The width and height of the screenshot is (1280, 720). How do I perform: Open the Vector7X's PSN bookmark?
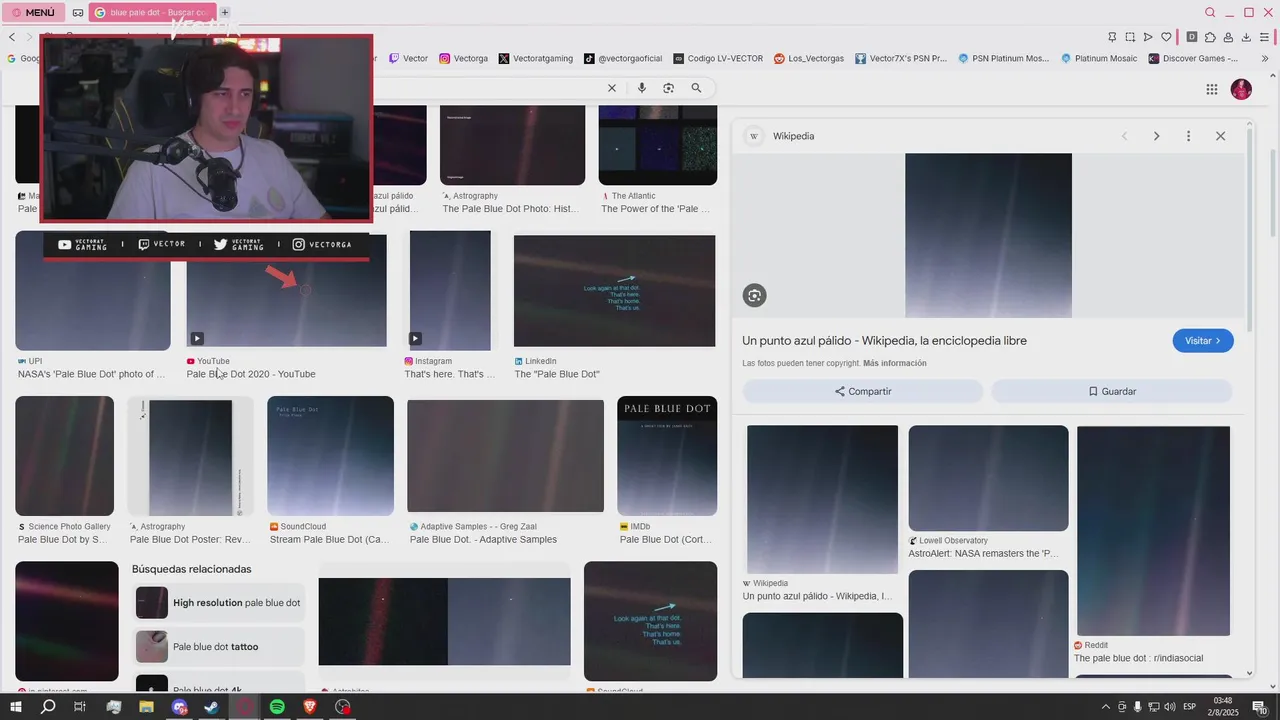(x=901, y=58)
